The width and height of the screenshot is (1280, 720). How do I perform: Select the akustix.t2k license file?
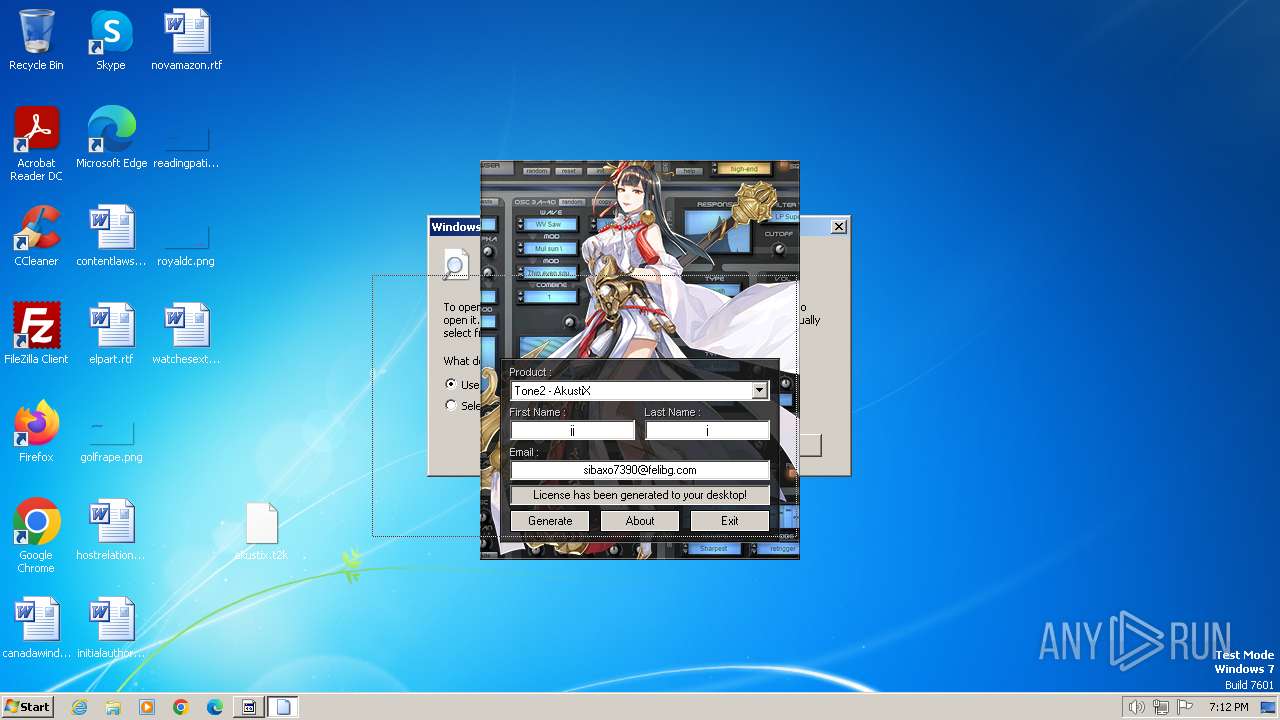[x=261, y=530]
